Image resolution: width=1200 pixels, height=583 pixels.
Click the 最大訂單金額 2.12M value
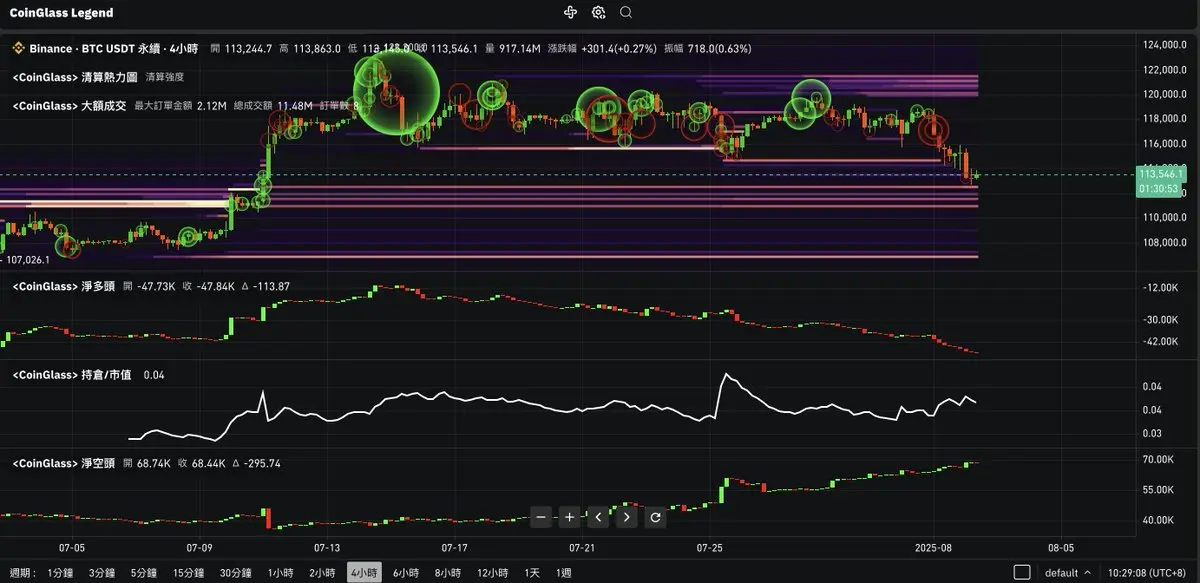pos(180,105)
